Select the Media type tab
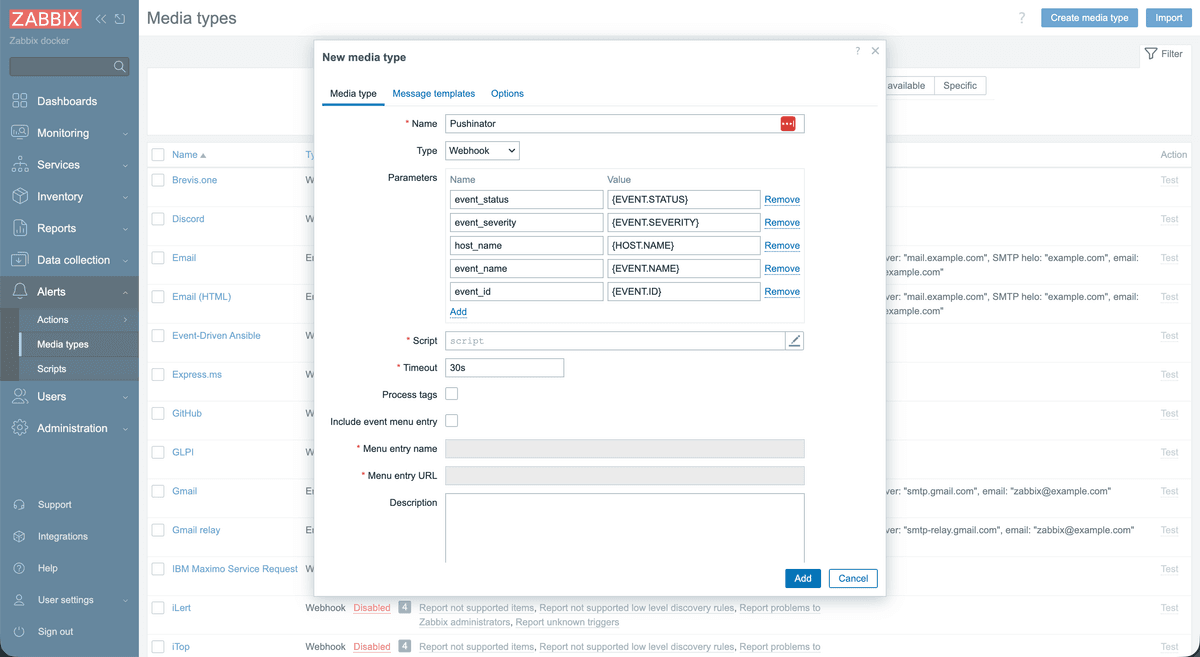 click(353, 93)
